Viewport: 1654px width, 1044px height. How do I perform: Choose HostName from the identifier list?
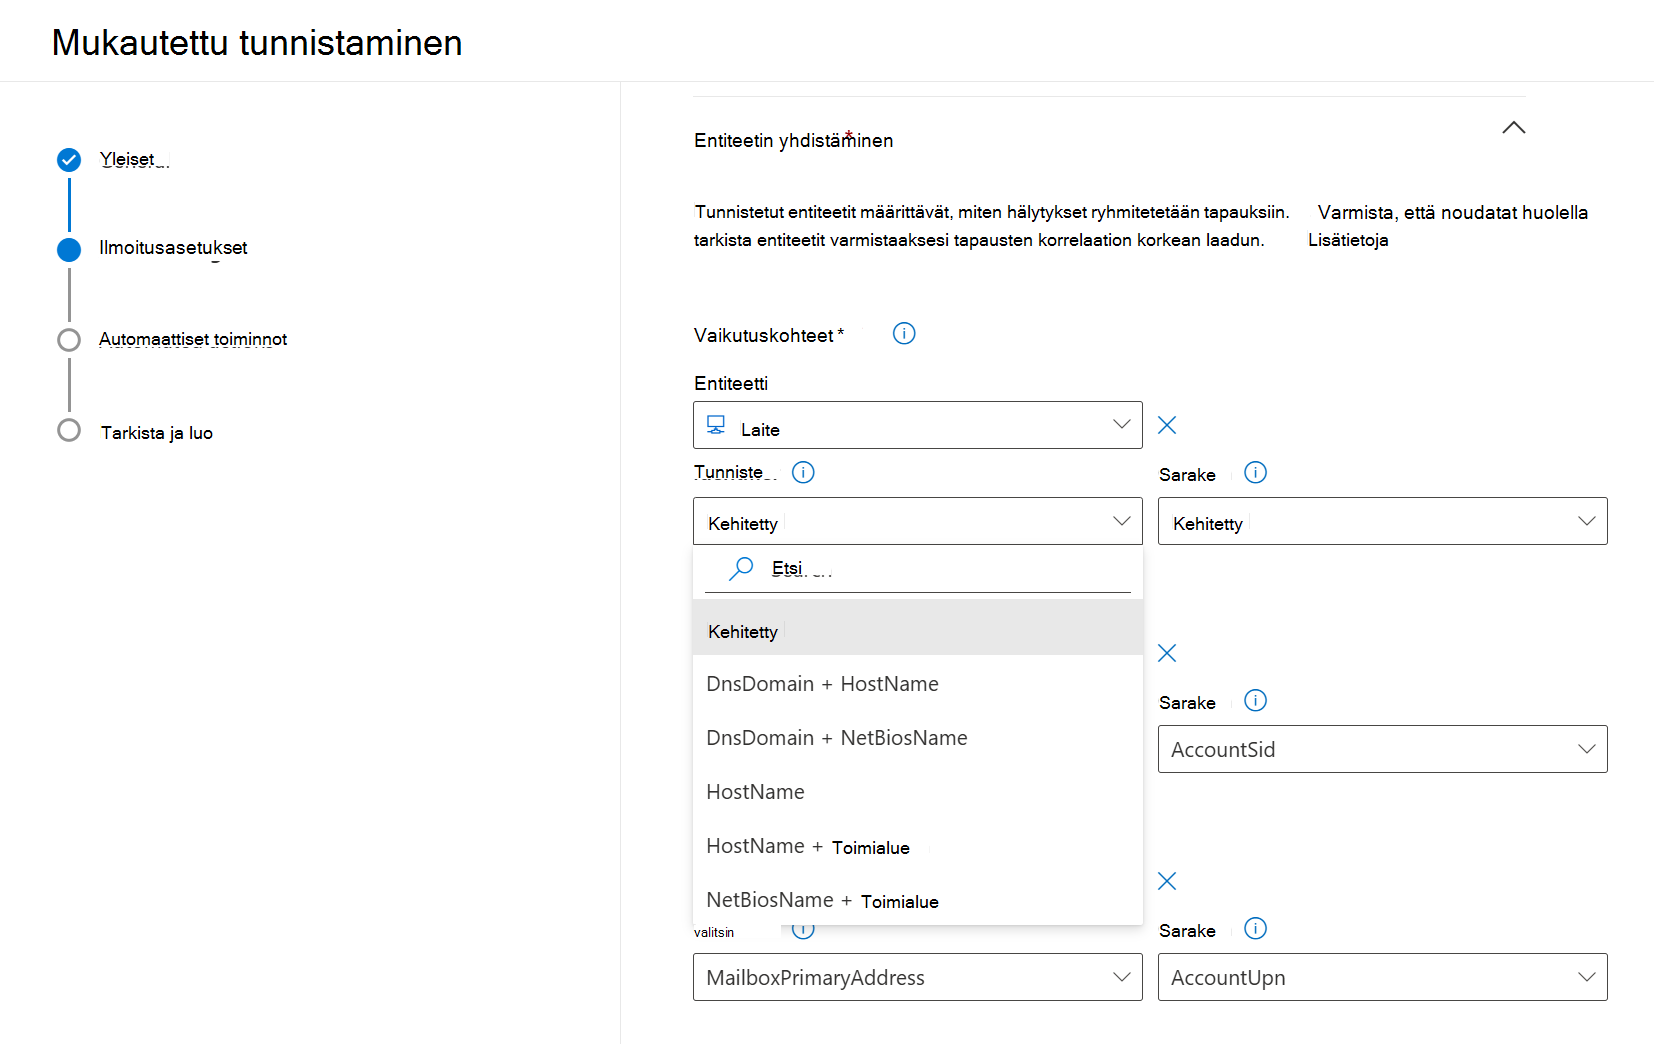click(x=755, y=792)
